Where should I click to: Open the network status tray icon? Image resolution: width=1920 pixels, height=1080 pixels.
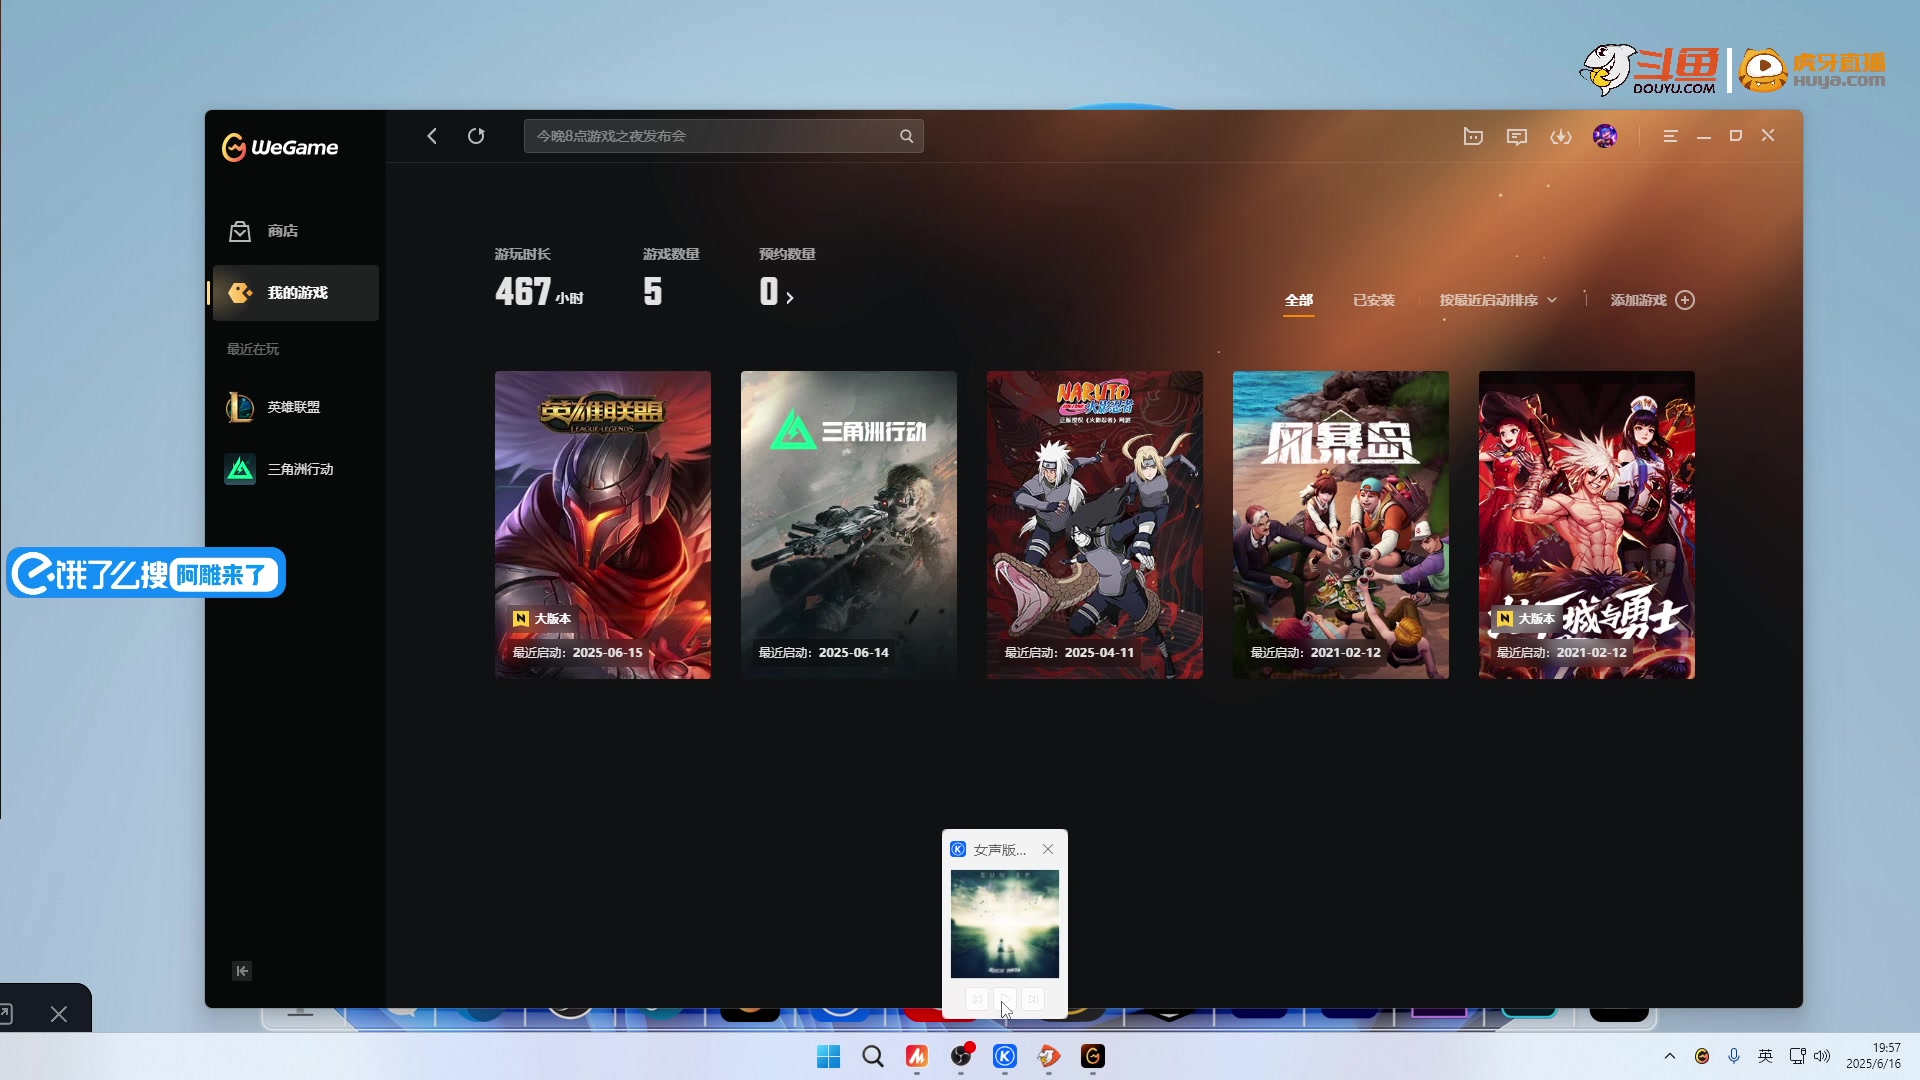(x=1797, y=1056)
